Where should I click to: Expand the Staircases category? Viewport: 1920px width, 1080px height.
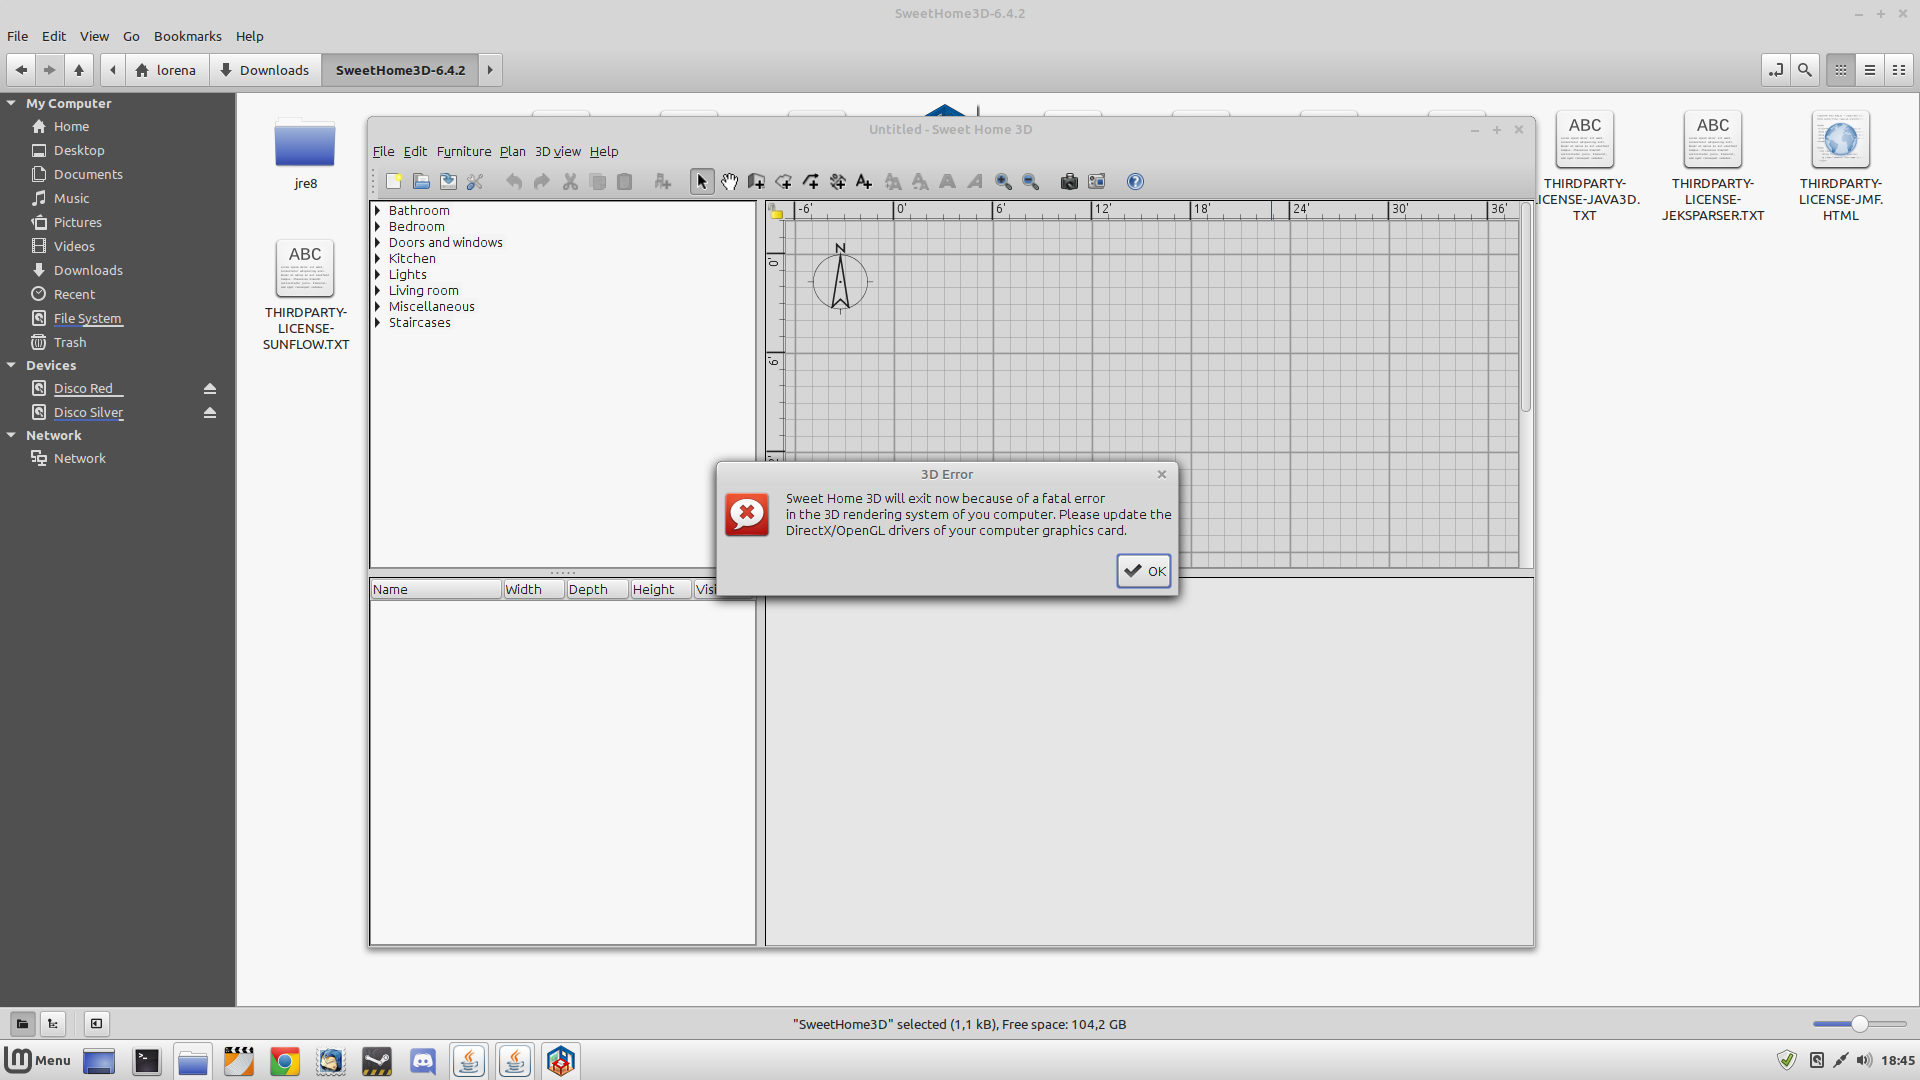(378, 322)
